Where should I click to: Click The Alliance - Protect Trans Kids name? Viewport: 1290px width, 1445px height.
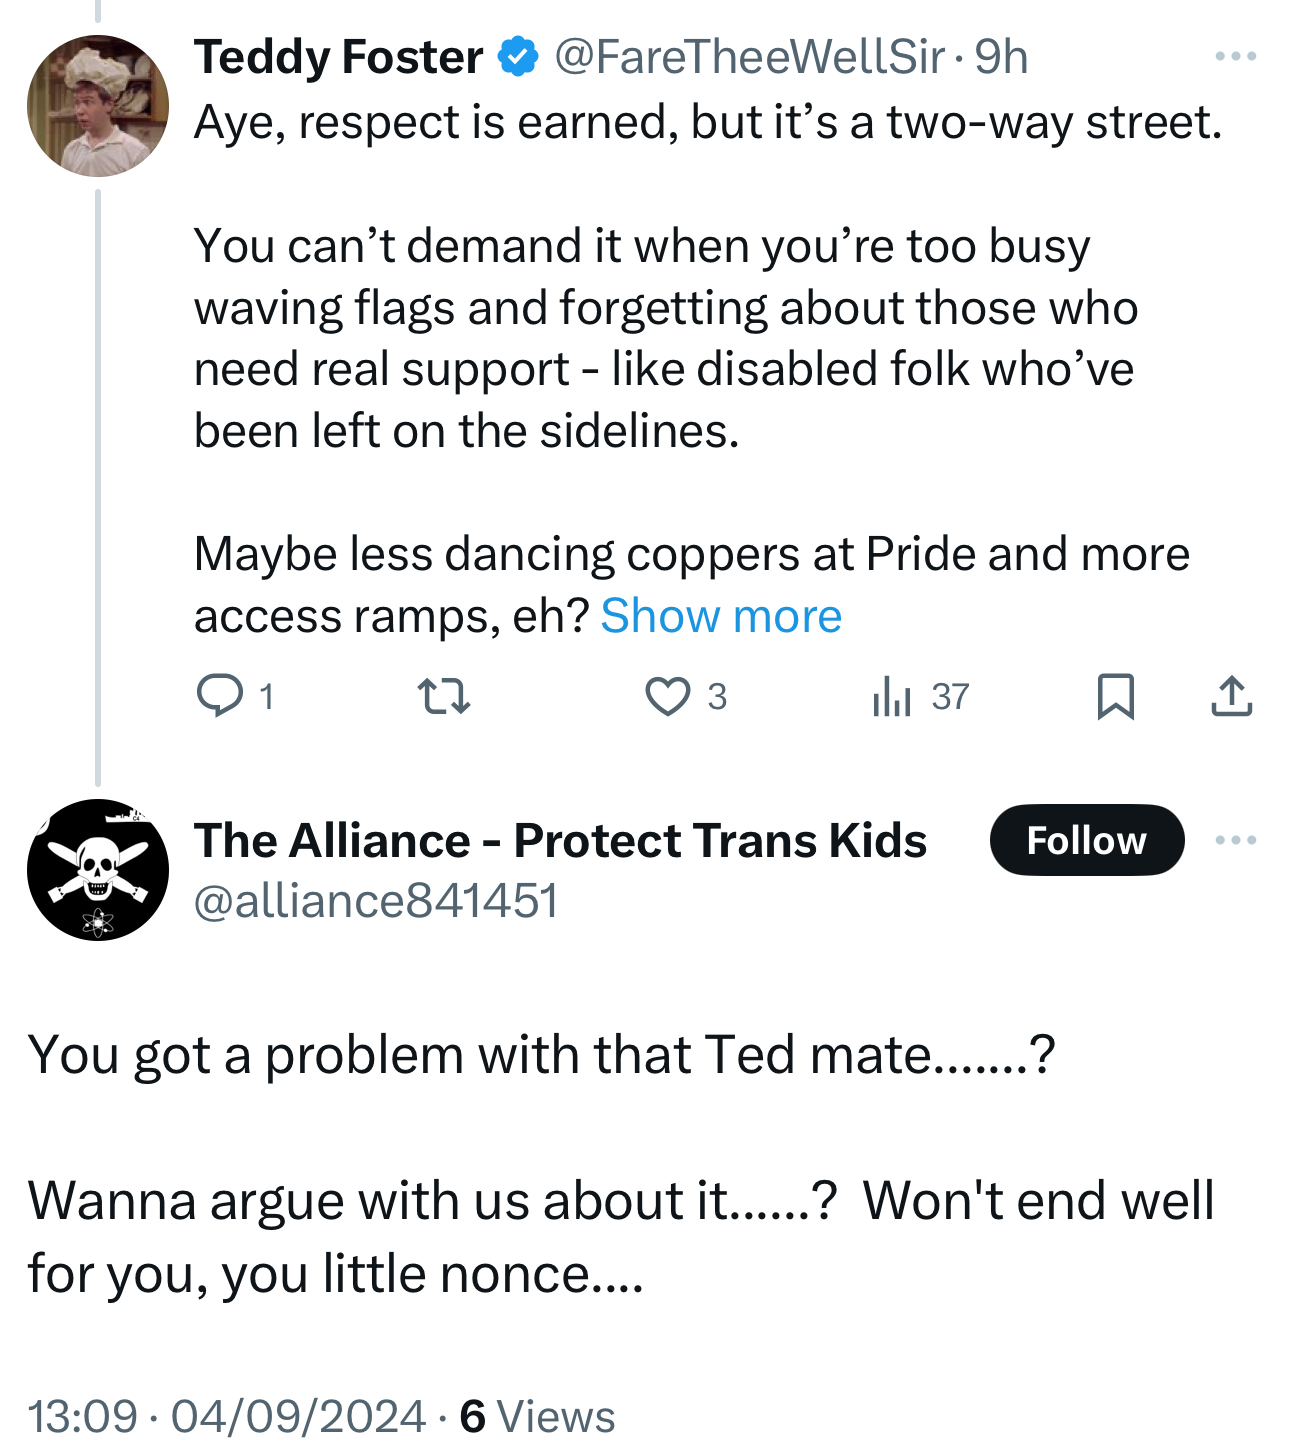pyautogui.click(x=560, y=840)
